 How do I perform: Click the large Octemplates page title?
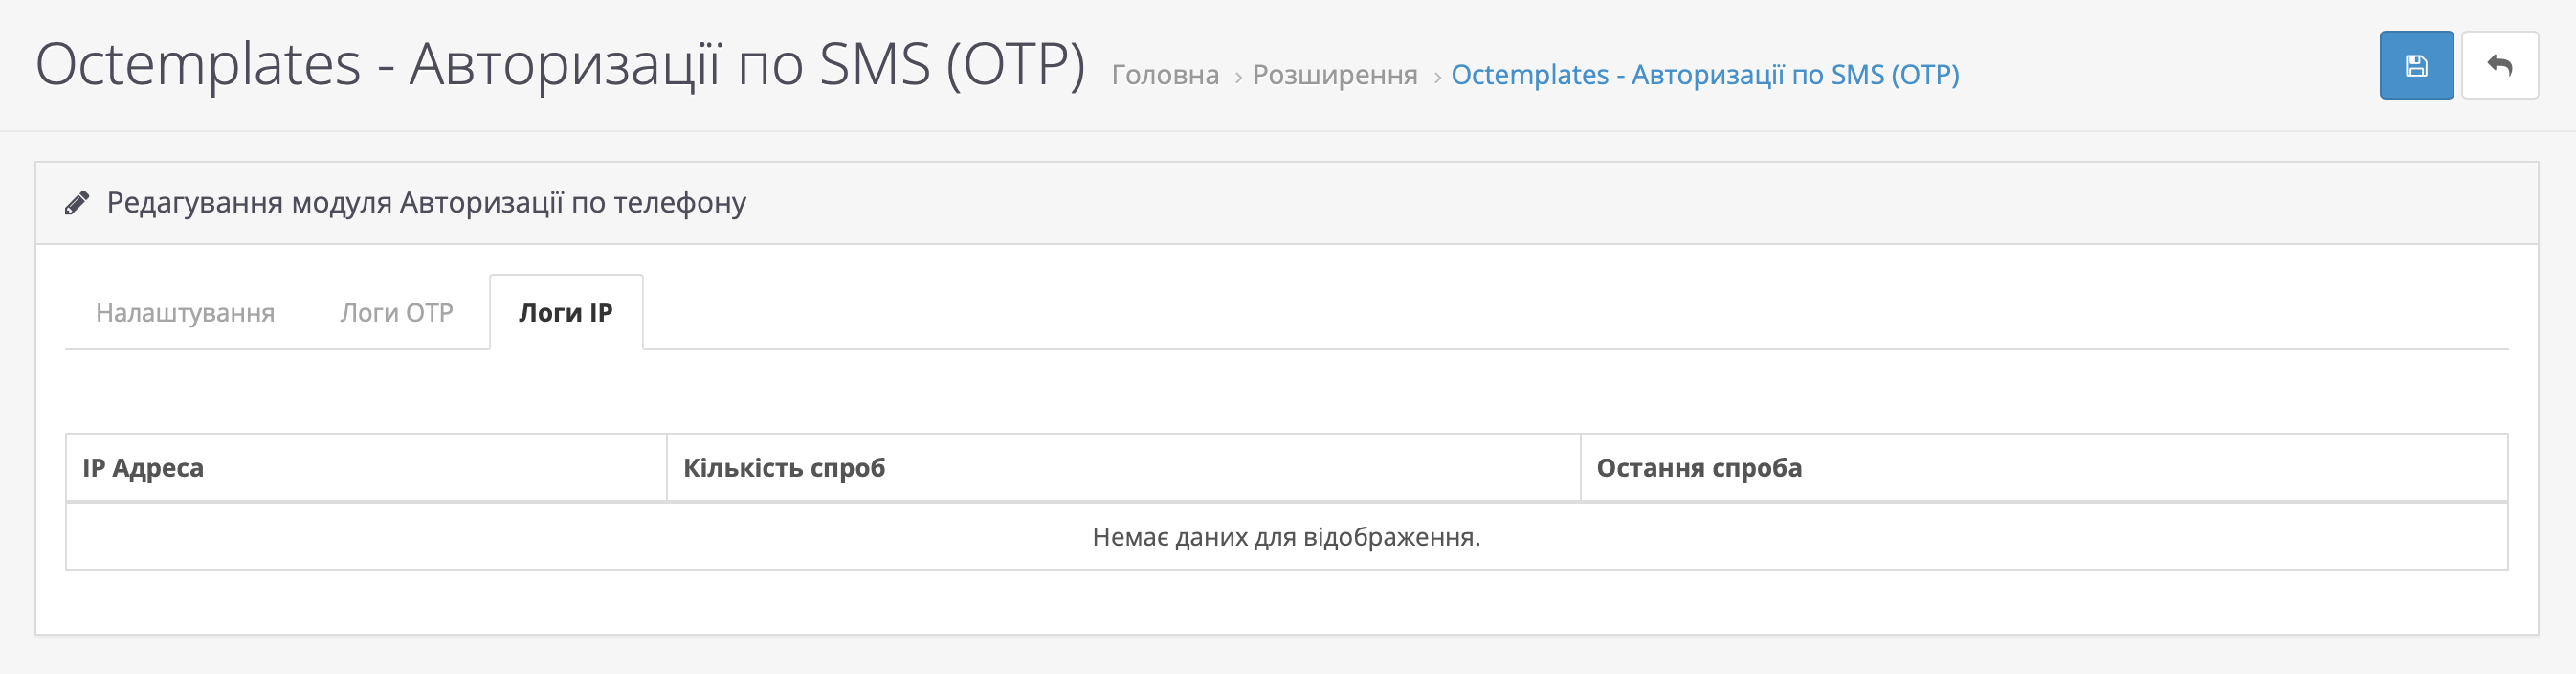(x=560, y=65)
